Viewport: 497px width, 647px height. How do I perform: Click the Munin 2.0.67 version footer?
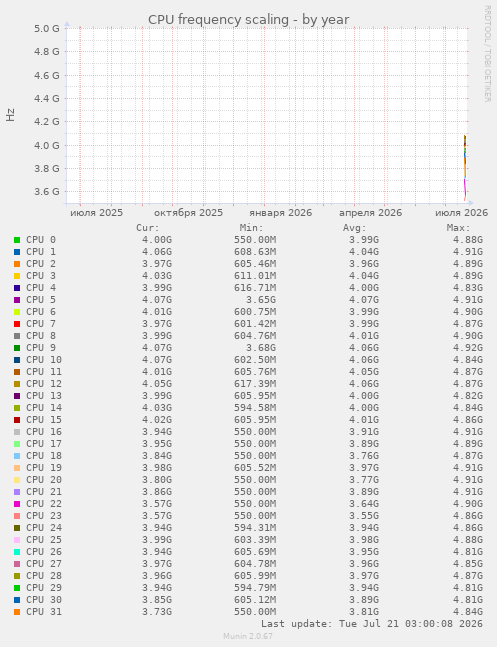(x=248, y=636)
